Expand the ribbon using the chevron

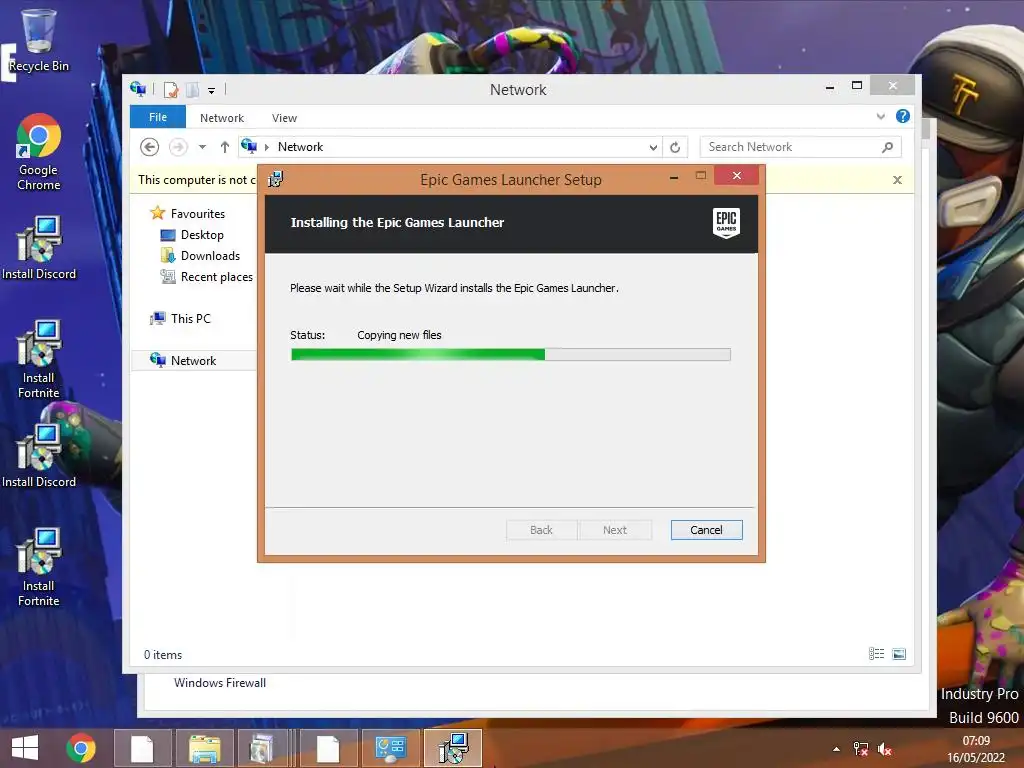pyautogui.click(x=880, y=116)
